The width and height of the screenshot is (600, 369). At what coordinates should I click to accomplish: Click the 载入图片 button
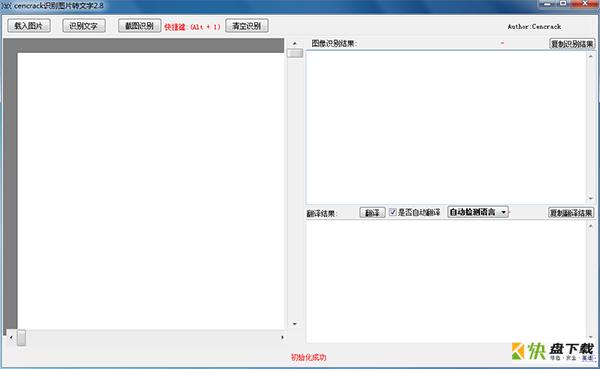(x=29, y=26)
